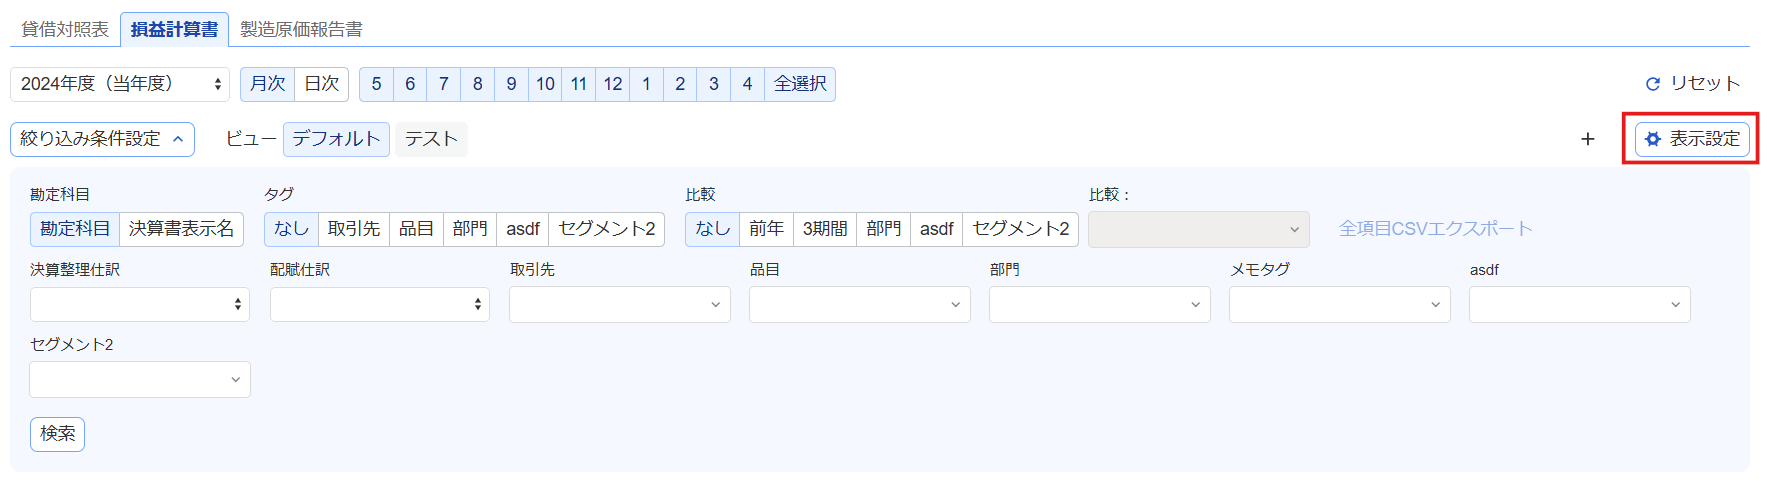Select month 7

tap(444, 84)
